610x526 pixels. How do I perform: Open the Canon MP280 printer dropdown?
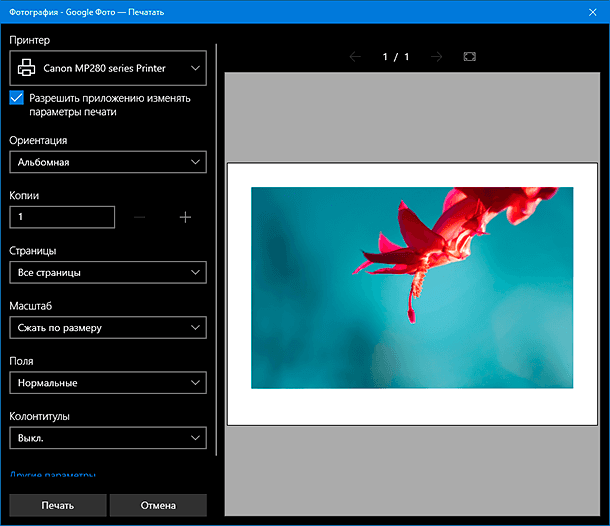click(108, 68)
